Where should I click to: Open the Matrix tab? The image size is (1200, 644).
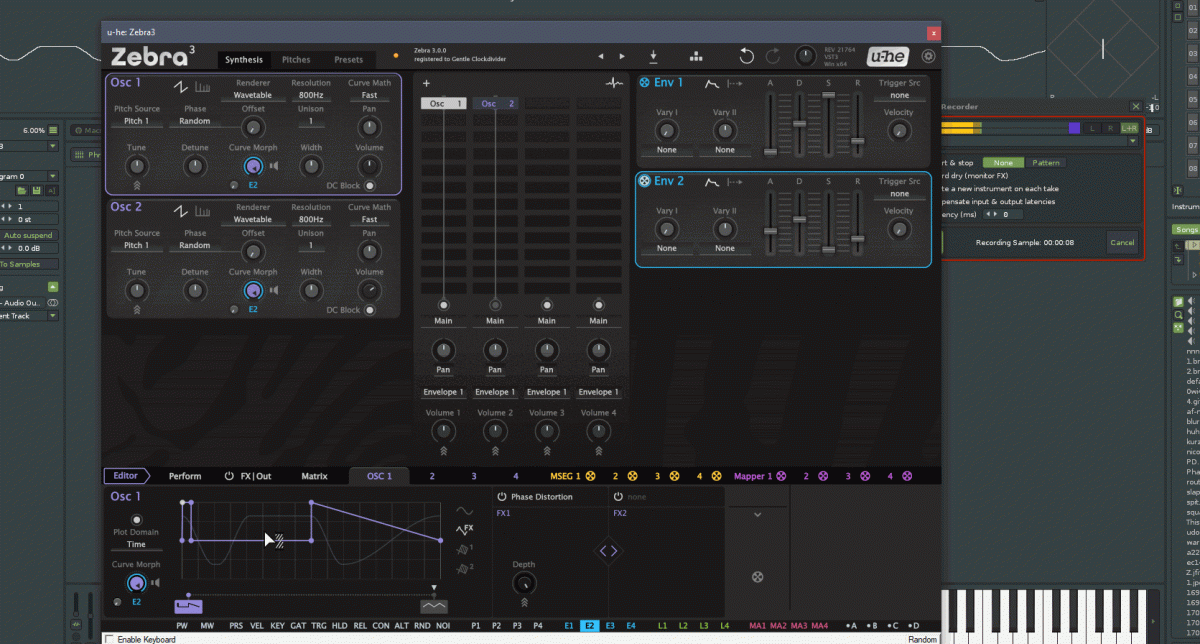(314, 476)
